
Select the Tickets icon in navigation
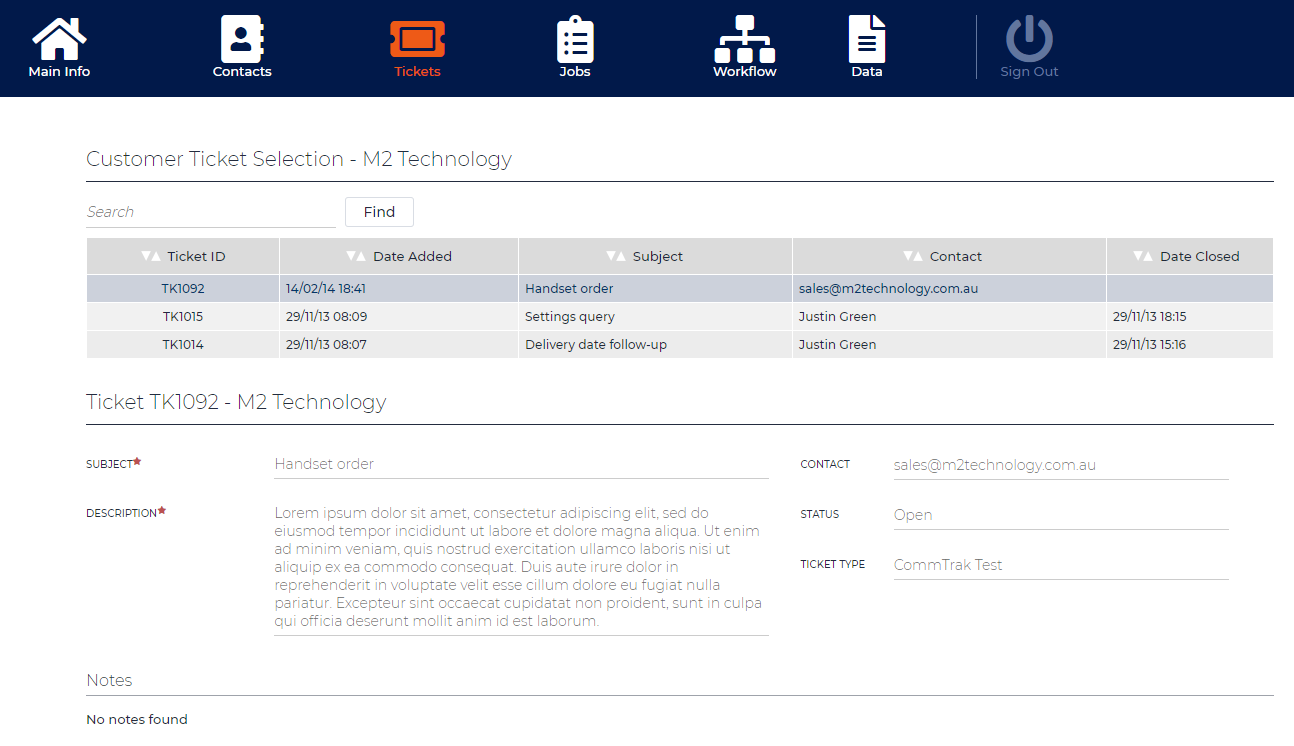pos(417,38)
